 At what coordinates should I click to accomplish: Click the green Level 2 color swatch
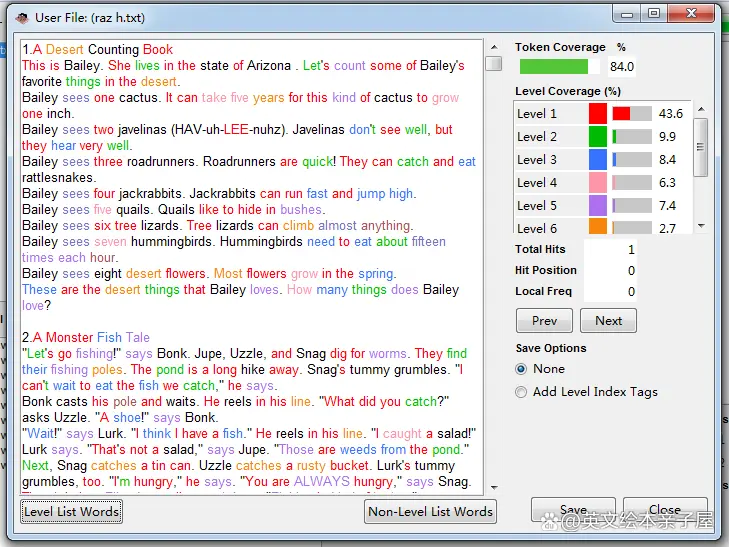click(x=597, y=137)
